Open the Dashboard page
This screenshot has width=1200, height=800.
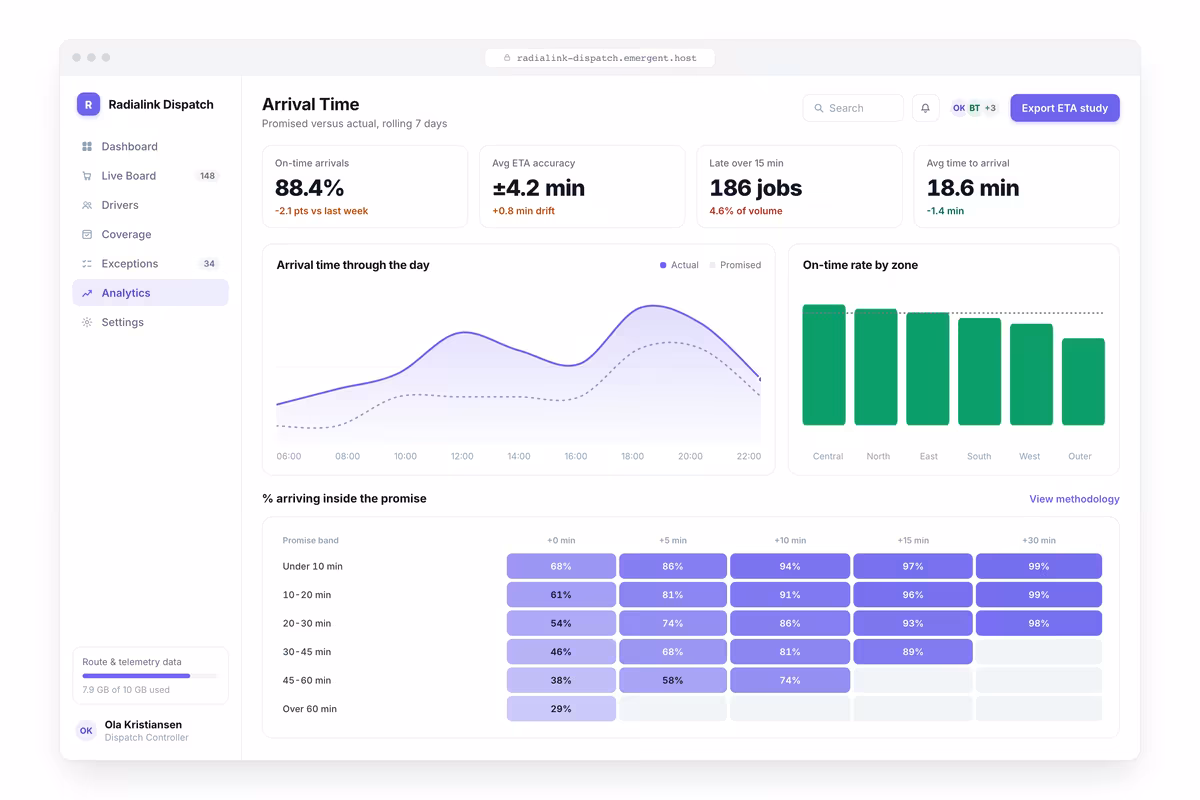[x=150, y=147]
